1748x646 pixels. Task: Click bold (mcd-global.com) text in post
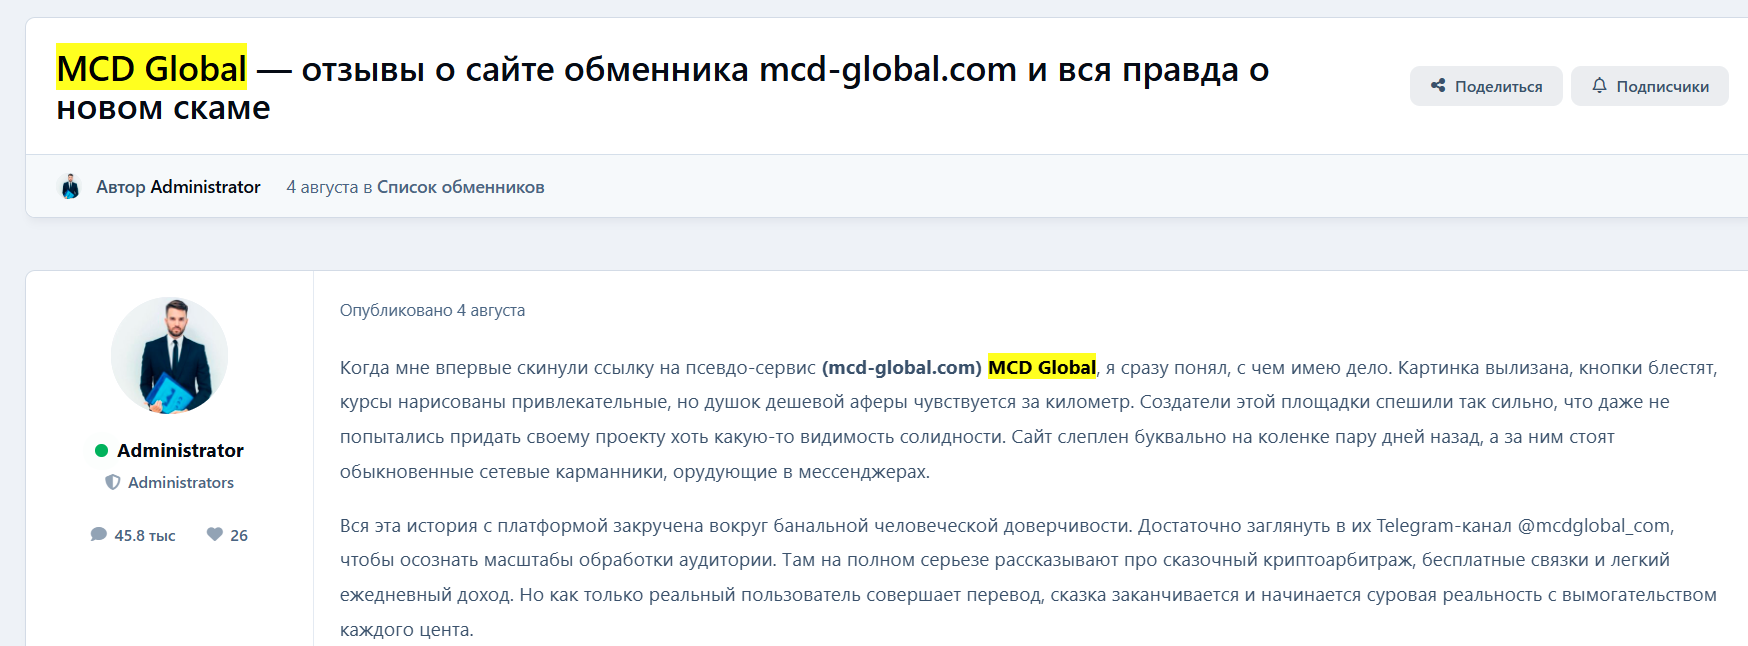point(902,367)
